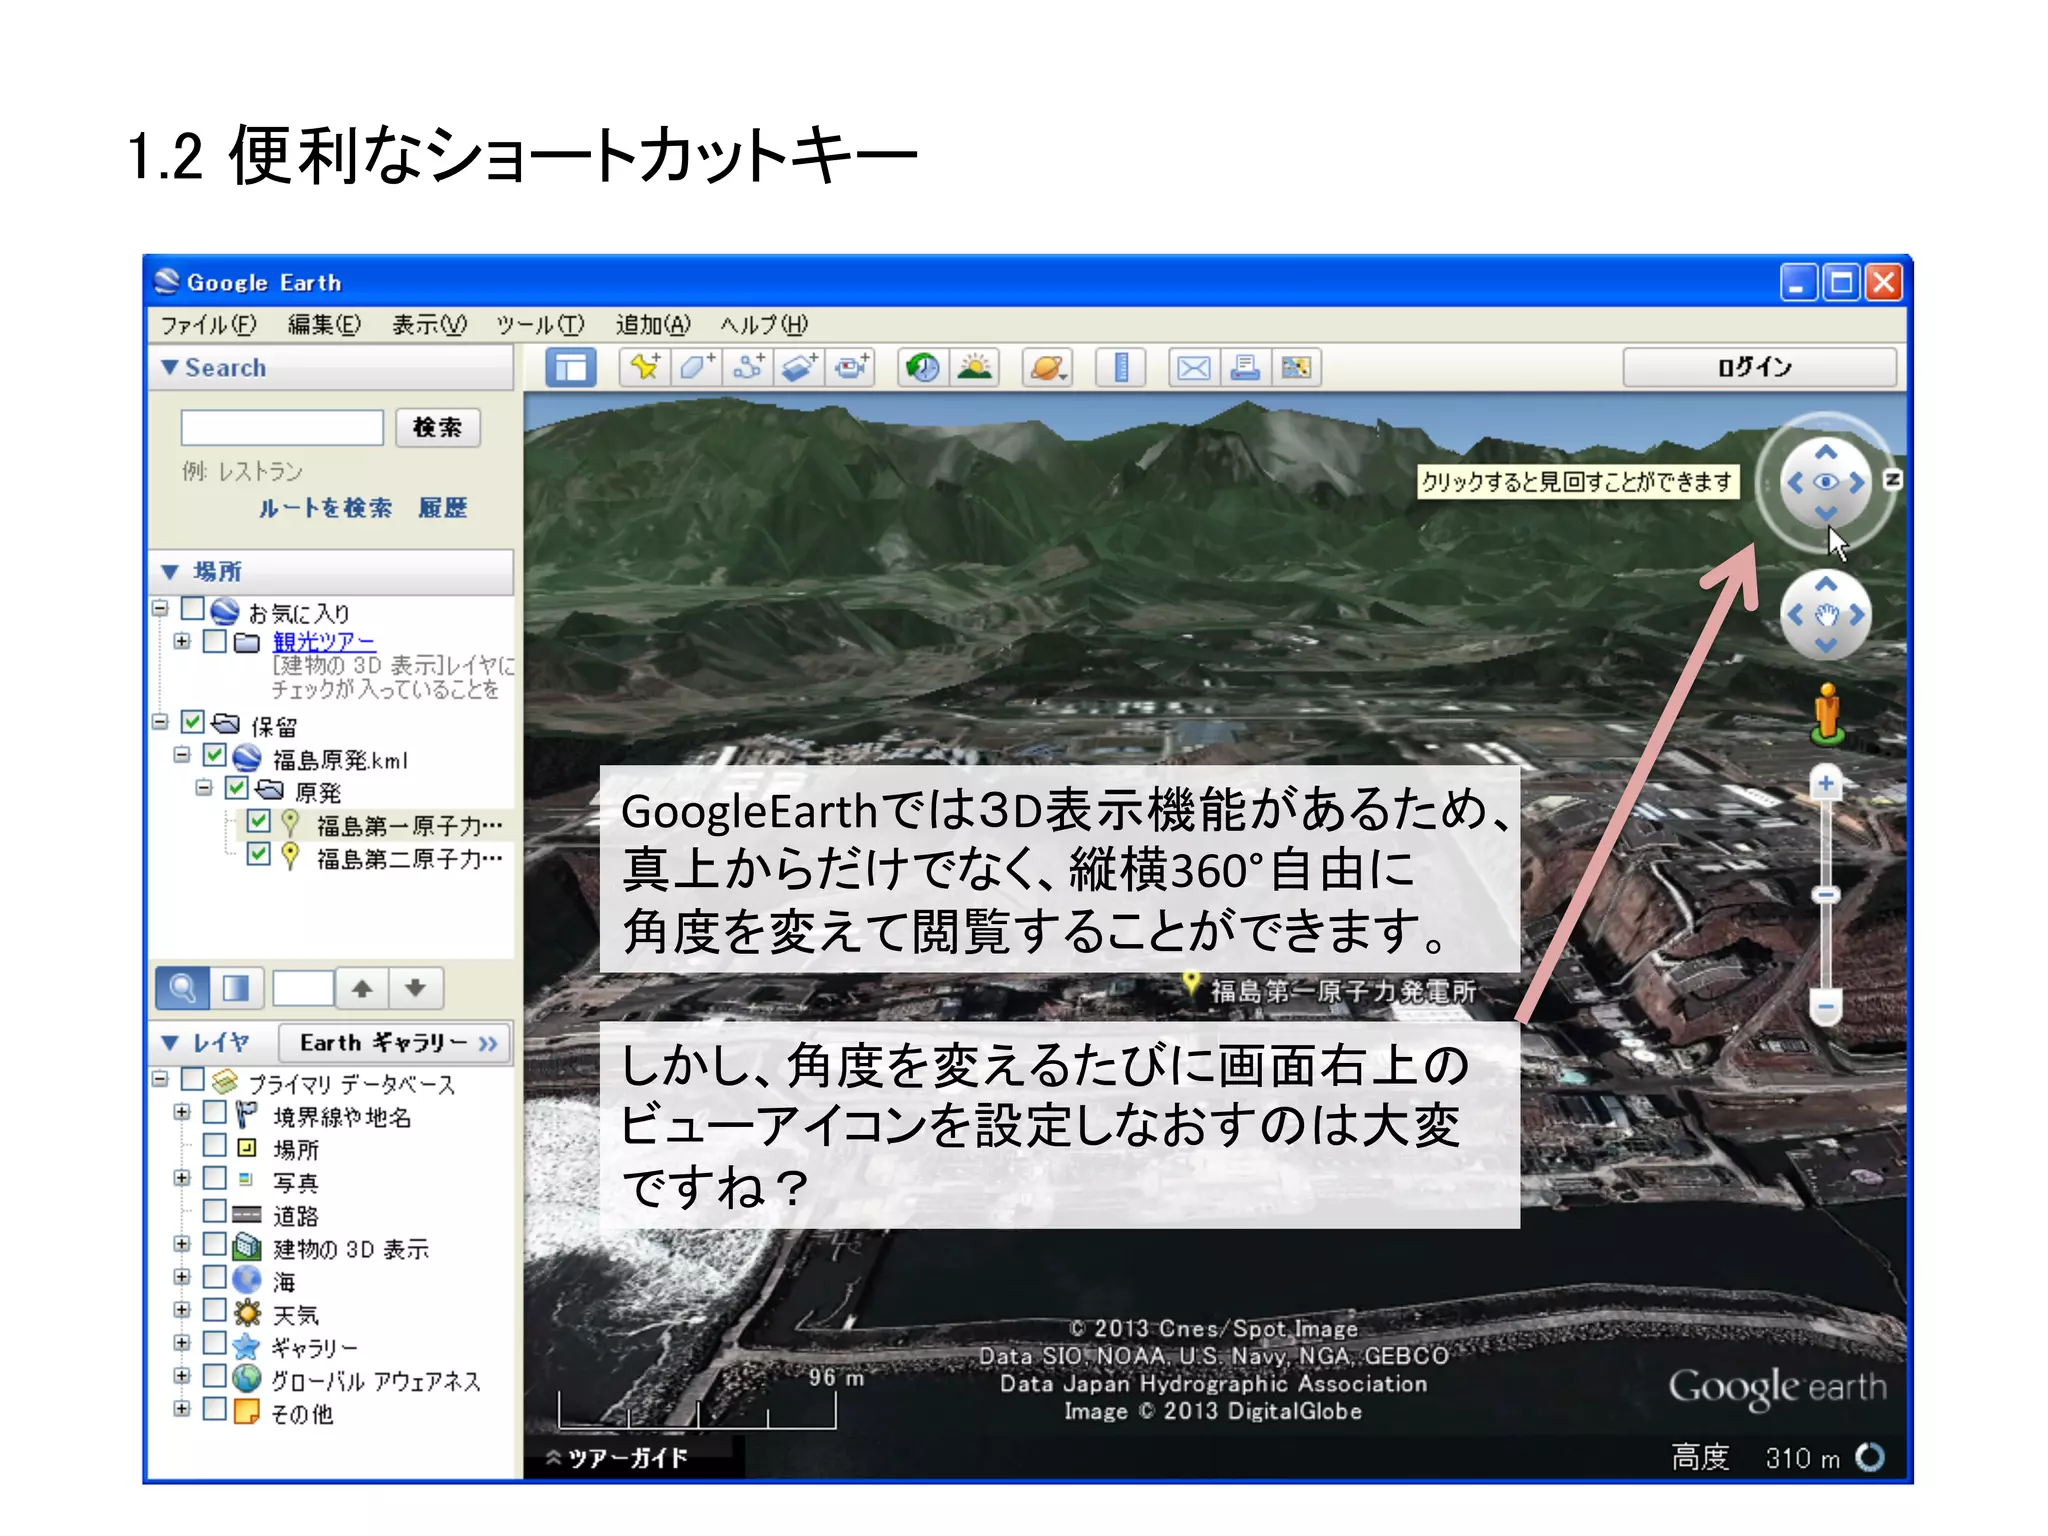
Task: Click the ログイン button
Action: [x=1759, y=367]
